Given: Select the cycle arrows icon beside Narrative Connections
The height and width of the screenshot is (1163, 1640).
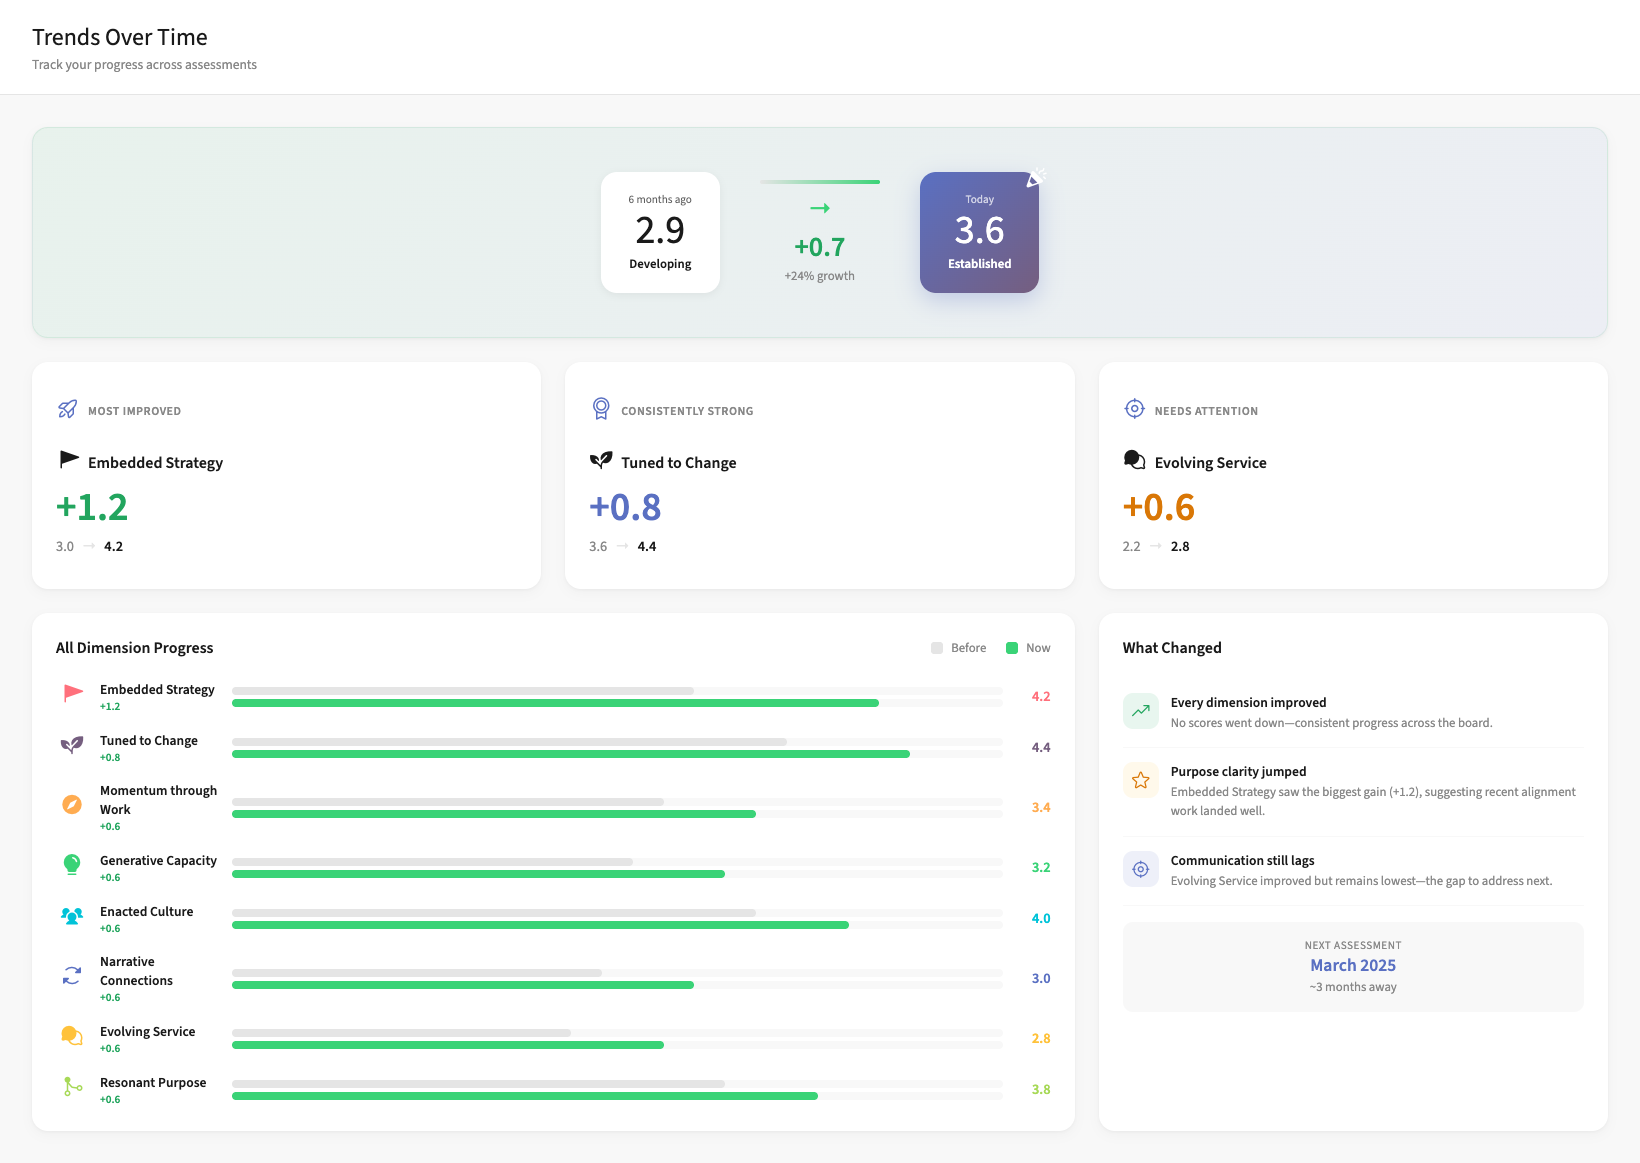Looking at the screenshot, I should click(70, 975).
